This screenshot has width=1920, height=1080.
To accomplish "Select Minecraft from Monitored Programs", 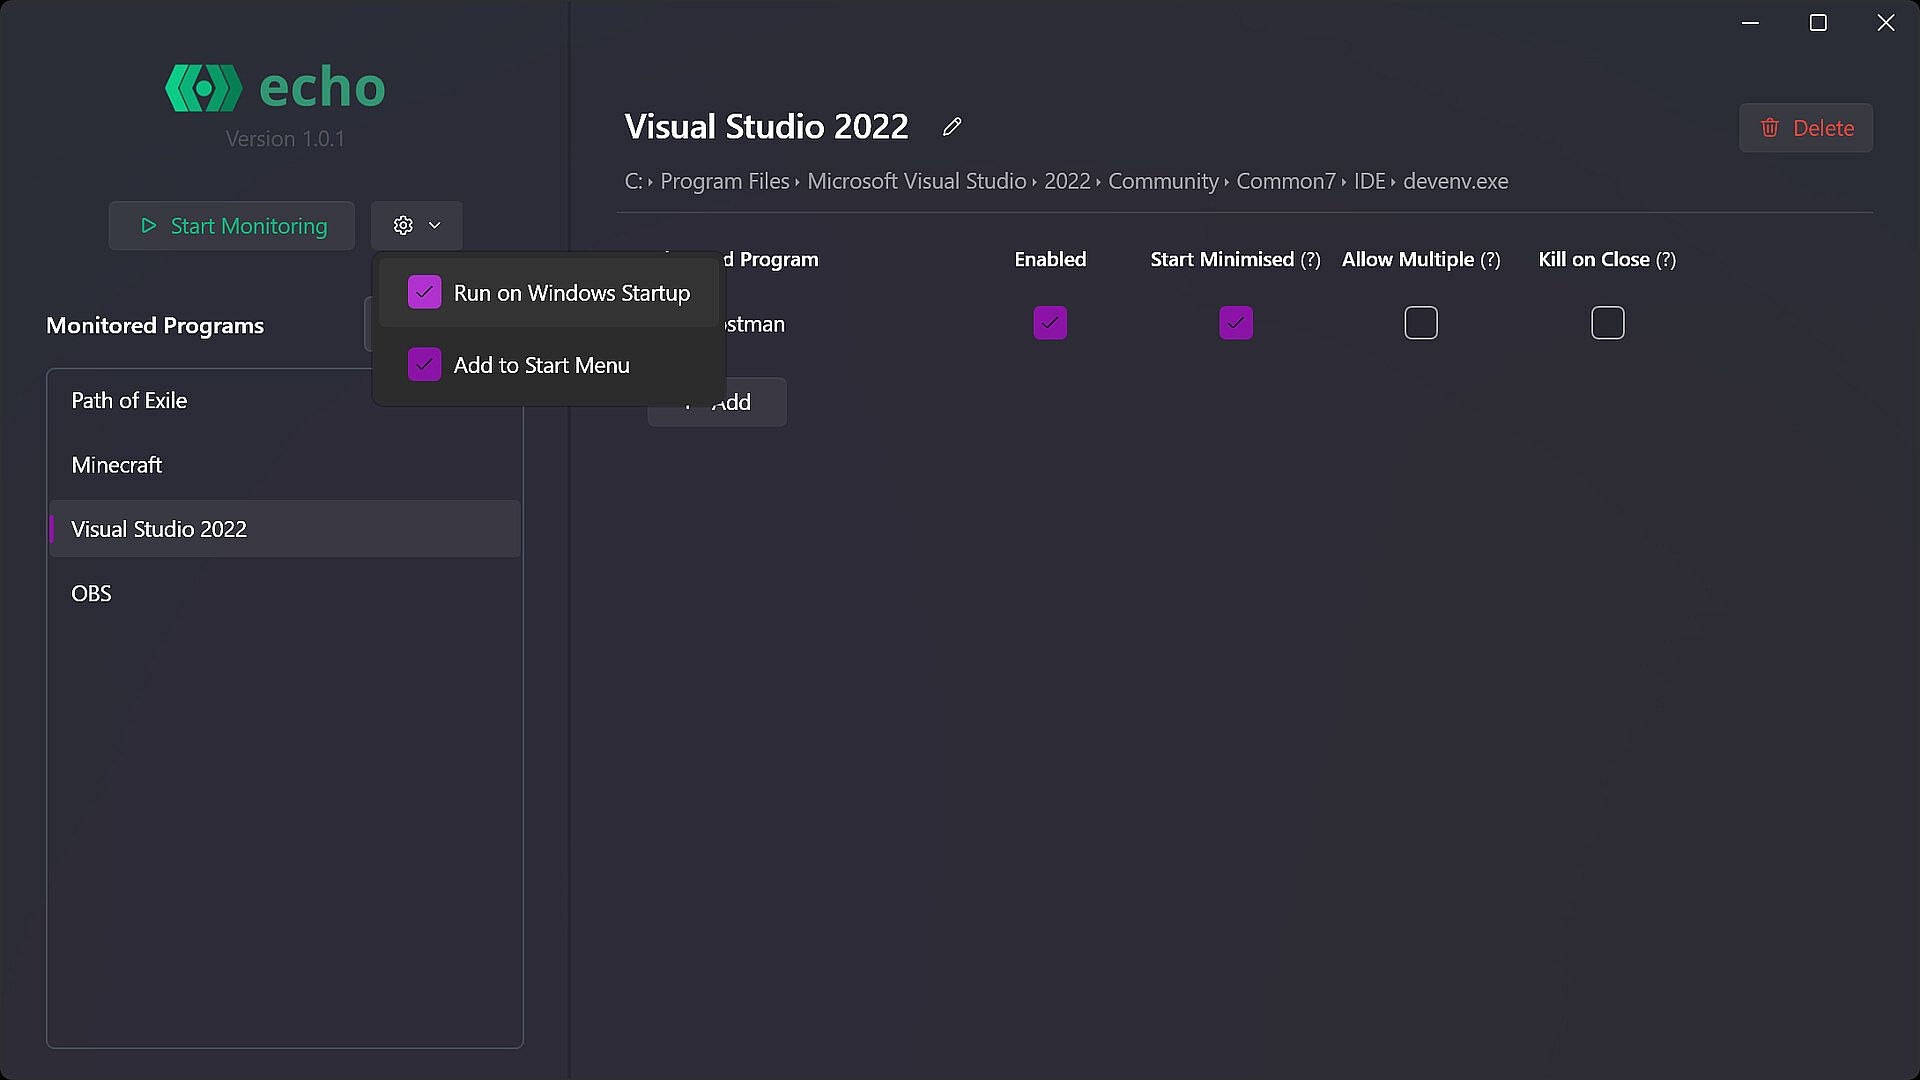I will (117, 465).
